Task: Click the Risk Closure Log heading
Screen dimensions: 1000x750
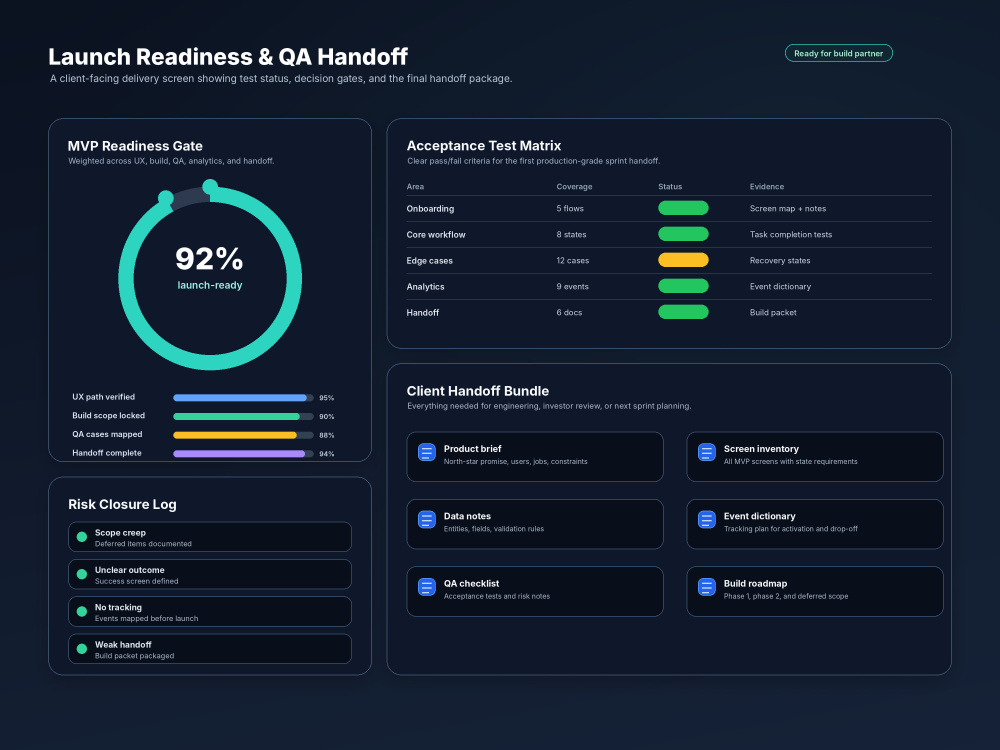Action: (122, 504)
